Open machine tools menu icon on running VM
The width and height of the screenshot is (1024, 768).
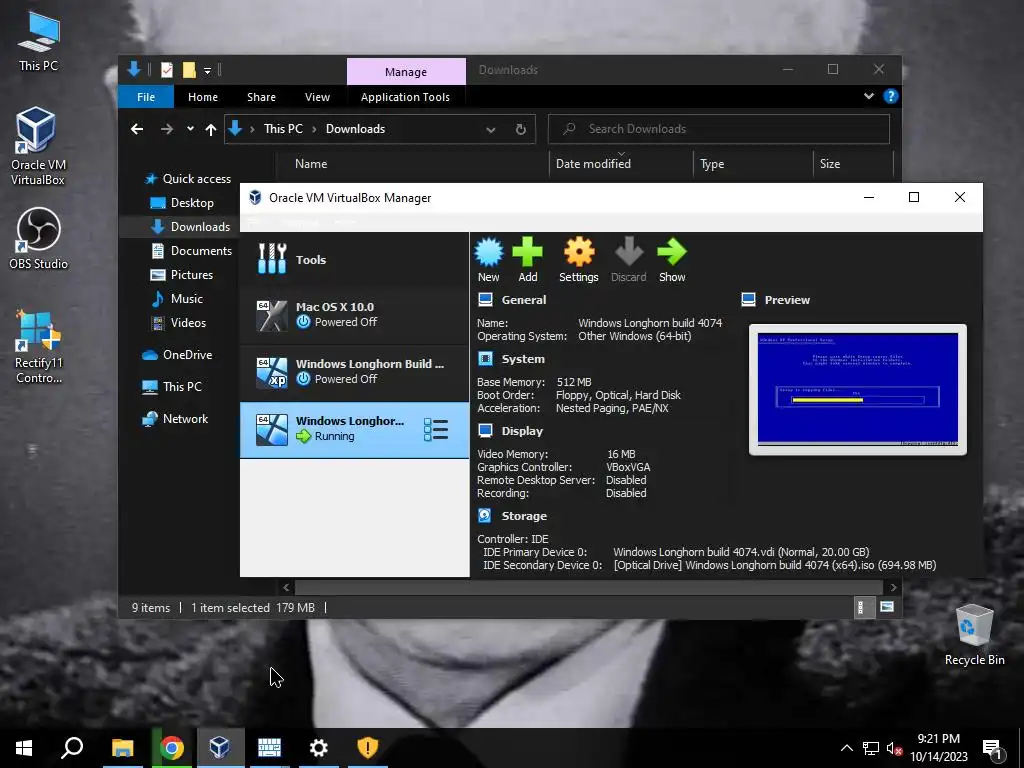[436, 430]
